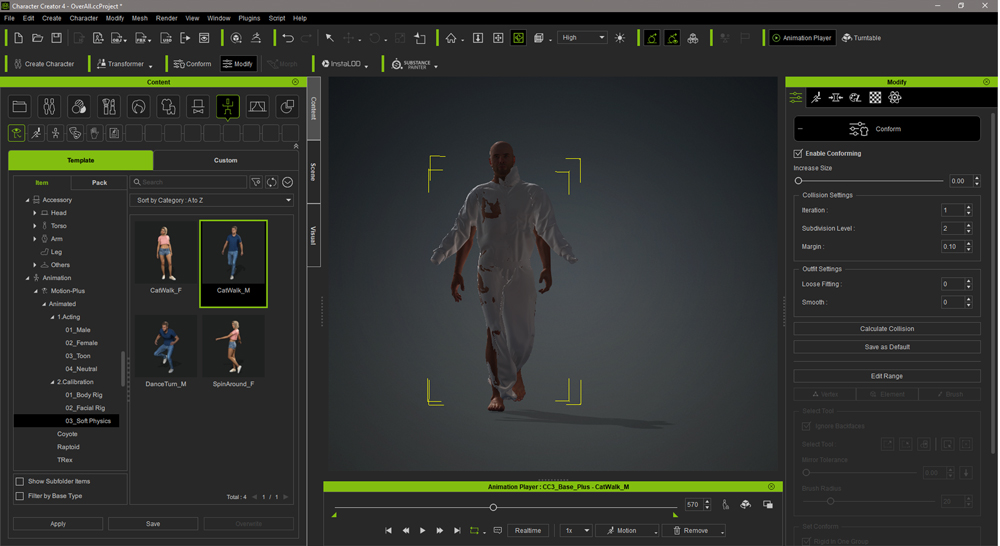Click the Calculate Collision button
The width and height of the screenshot is (1000, 546).
[x=886, y=329]
